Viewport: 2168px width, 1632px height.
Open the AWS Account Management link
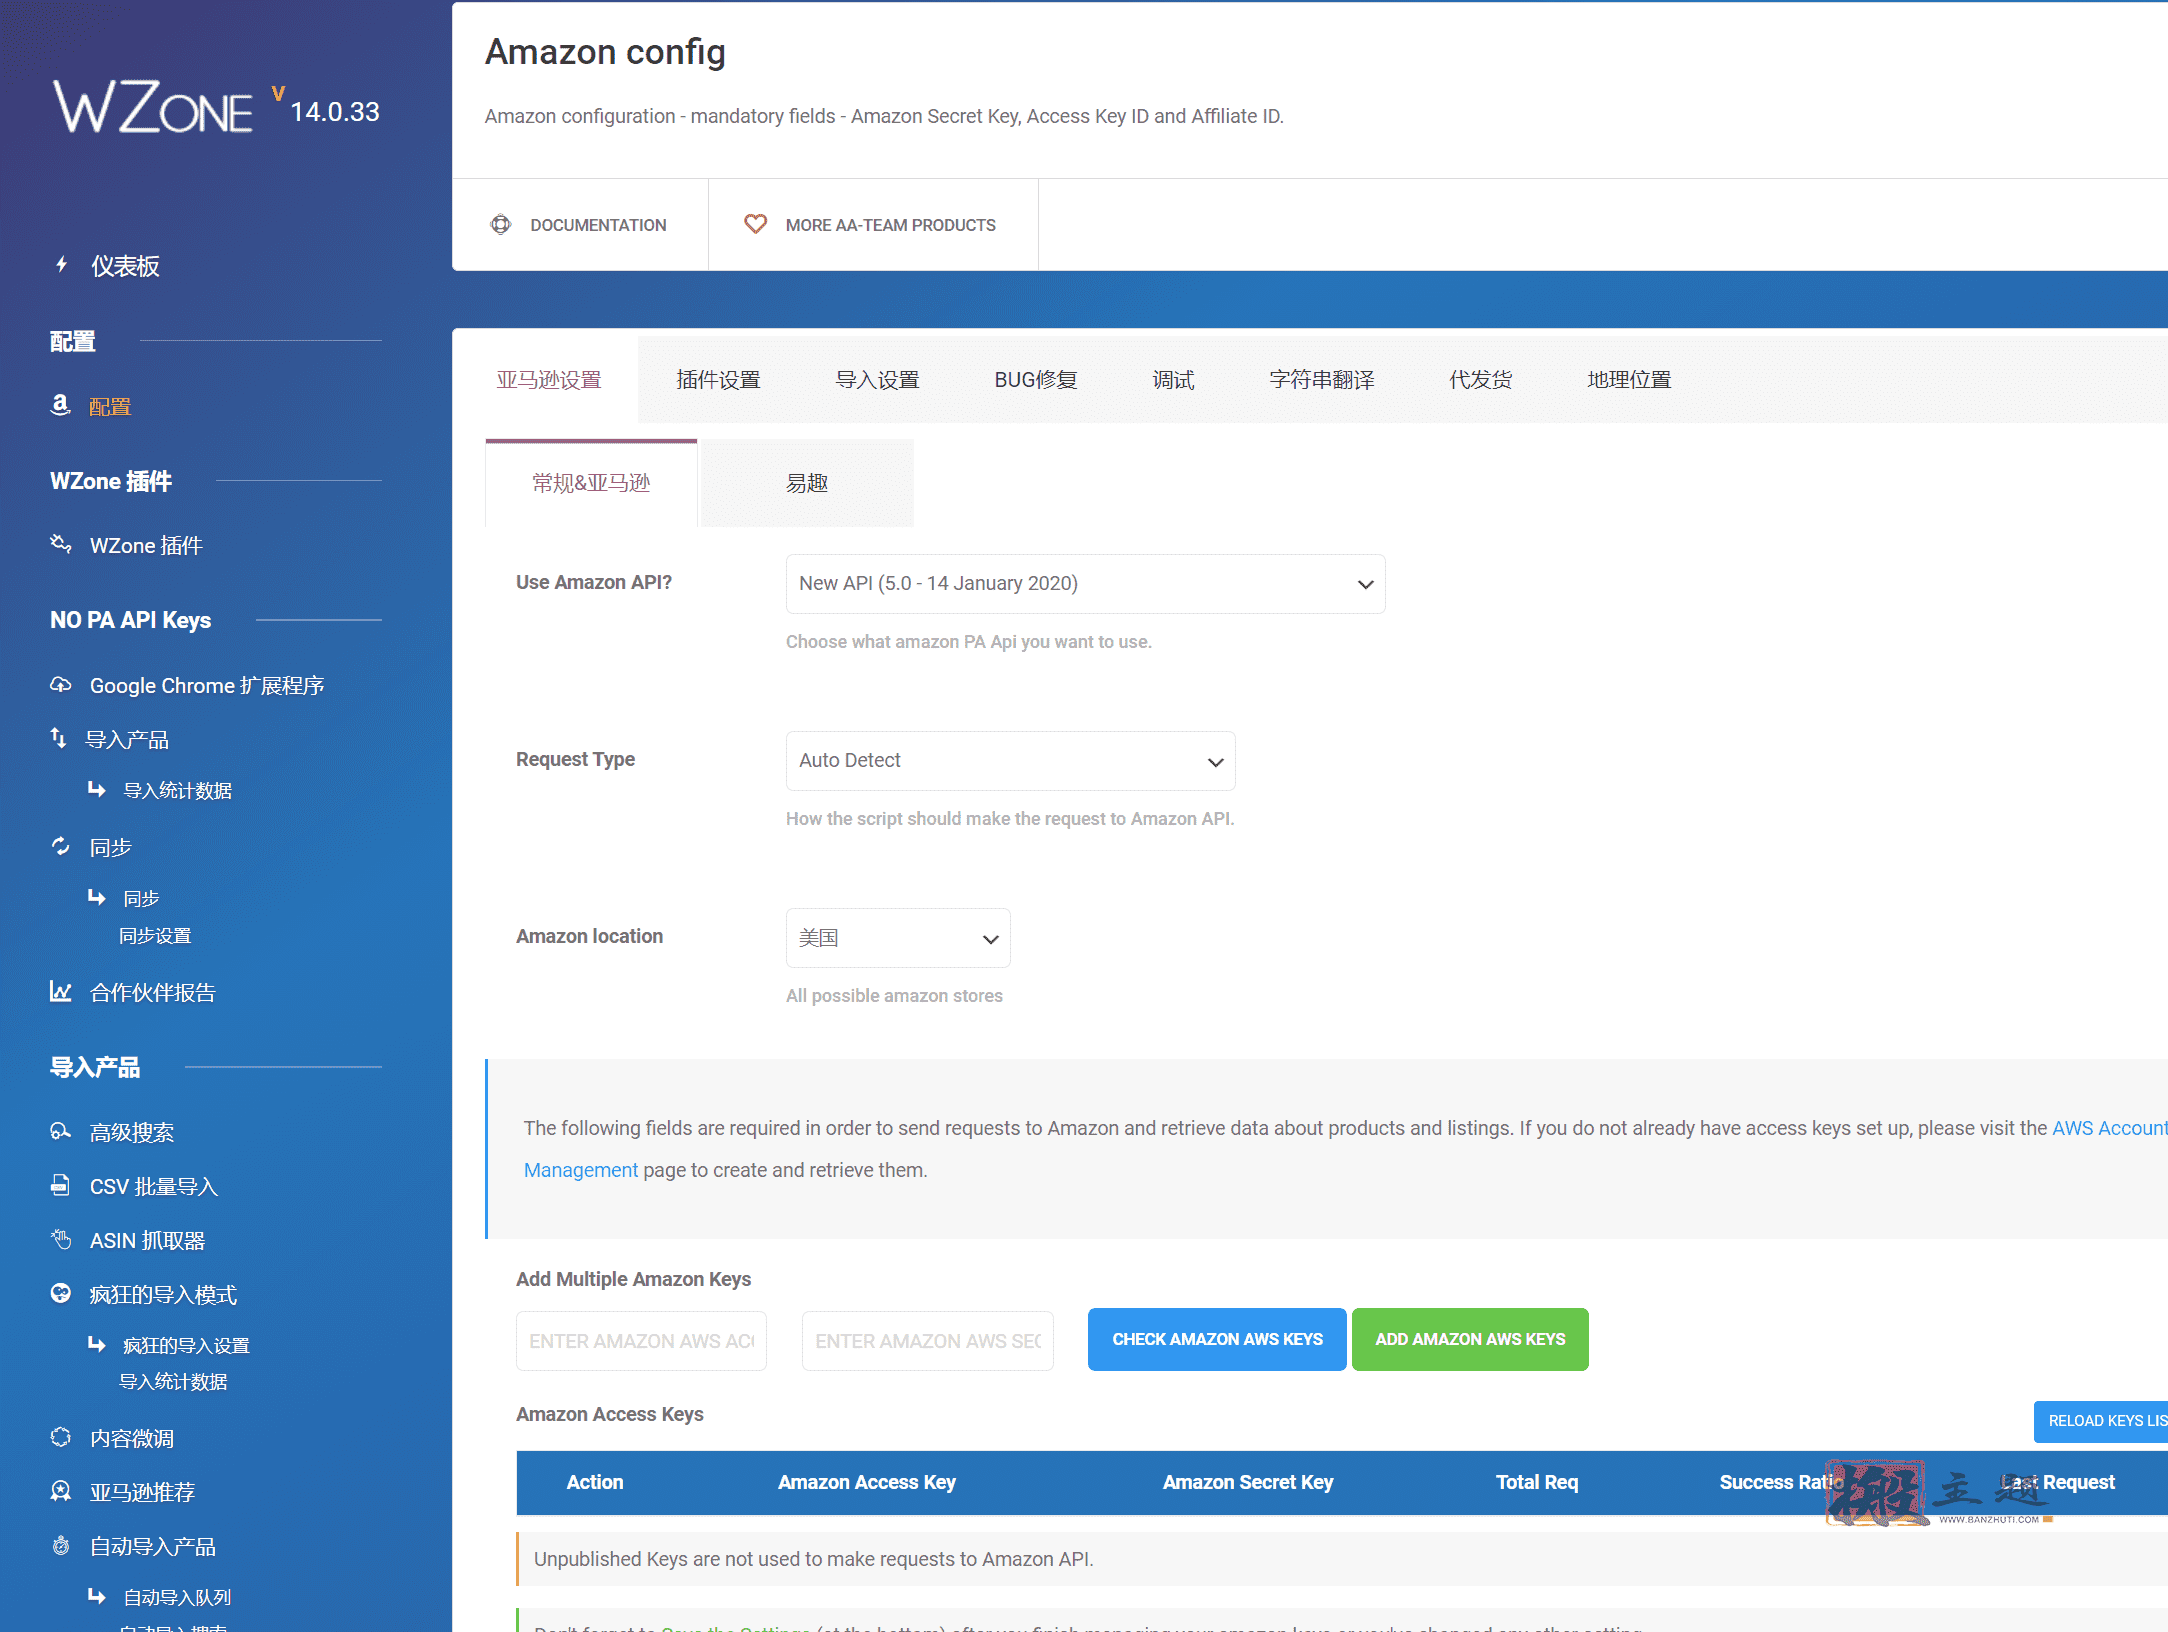point(2110,1128)
